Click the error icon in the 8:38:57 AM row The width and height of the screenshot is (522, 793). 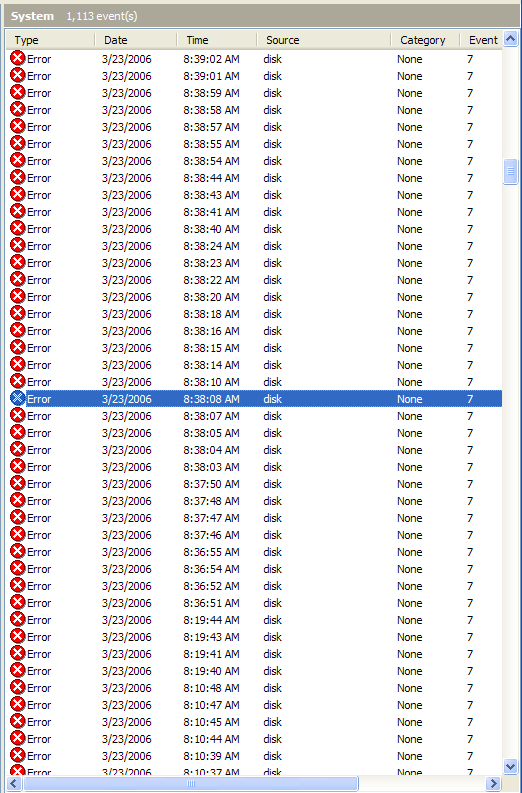coord(18,126)
